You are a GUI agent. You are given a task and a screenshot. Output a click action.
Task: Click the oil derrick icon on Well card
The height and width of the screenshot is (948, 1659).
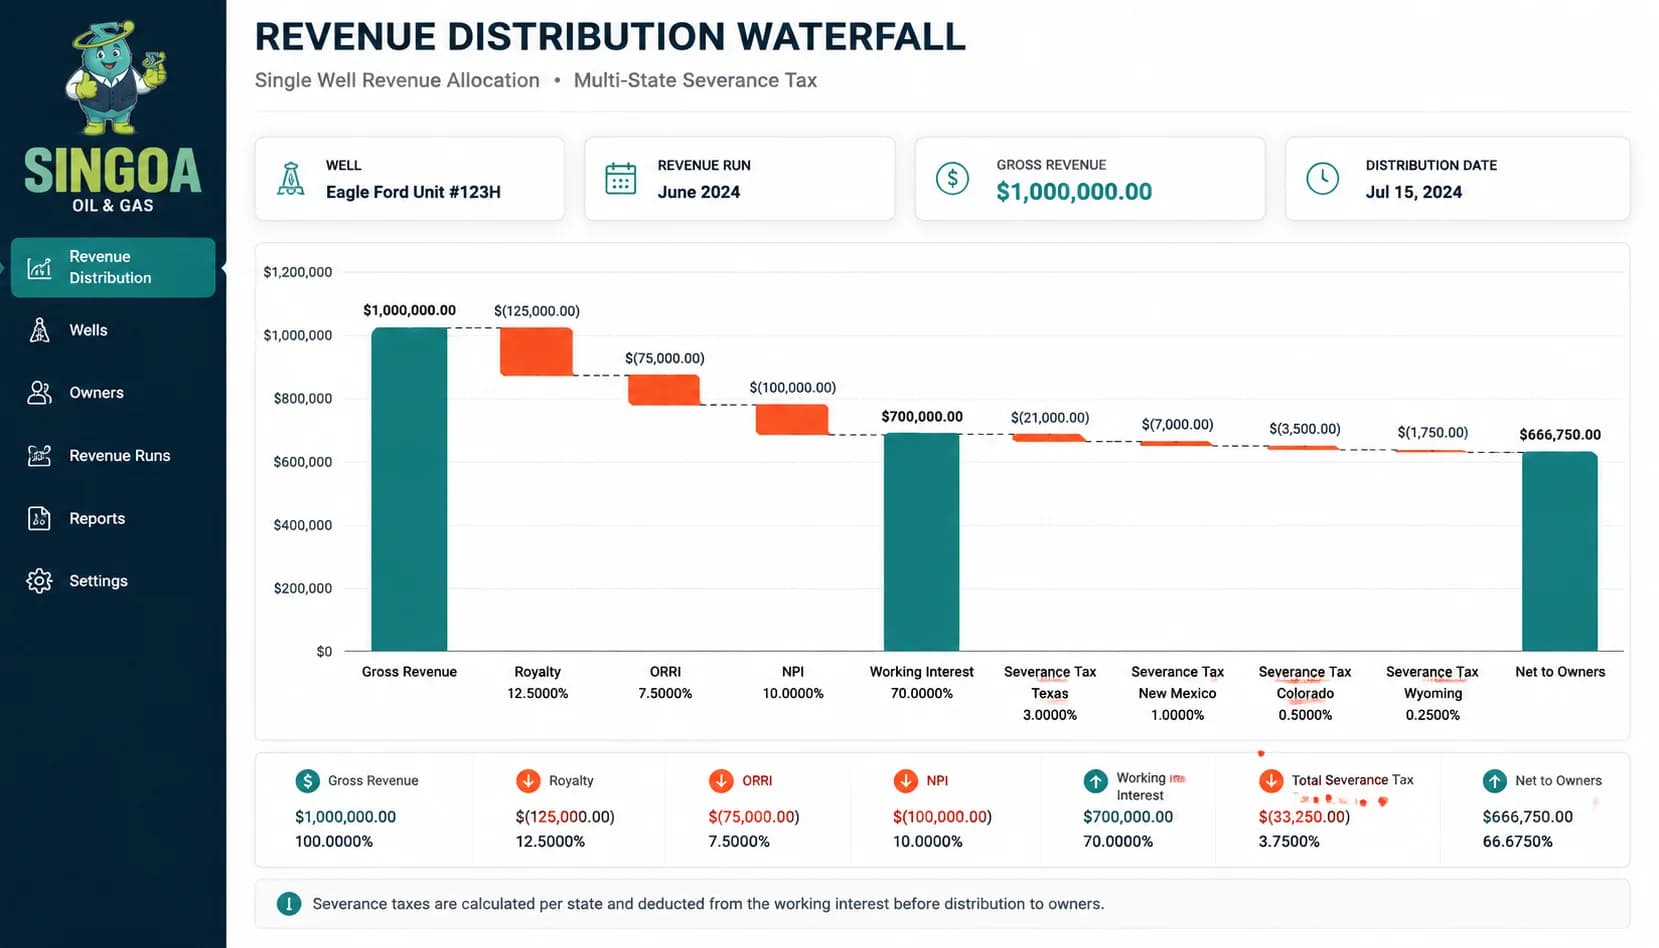point(291,179)
